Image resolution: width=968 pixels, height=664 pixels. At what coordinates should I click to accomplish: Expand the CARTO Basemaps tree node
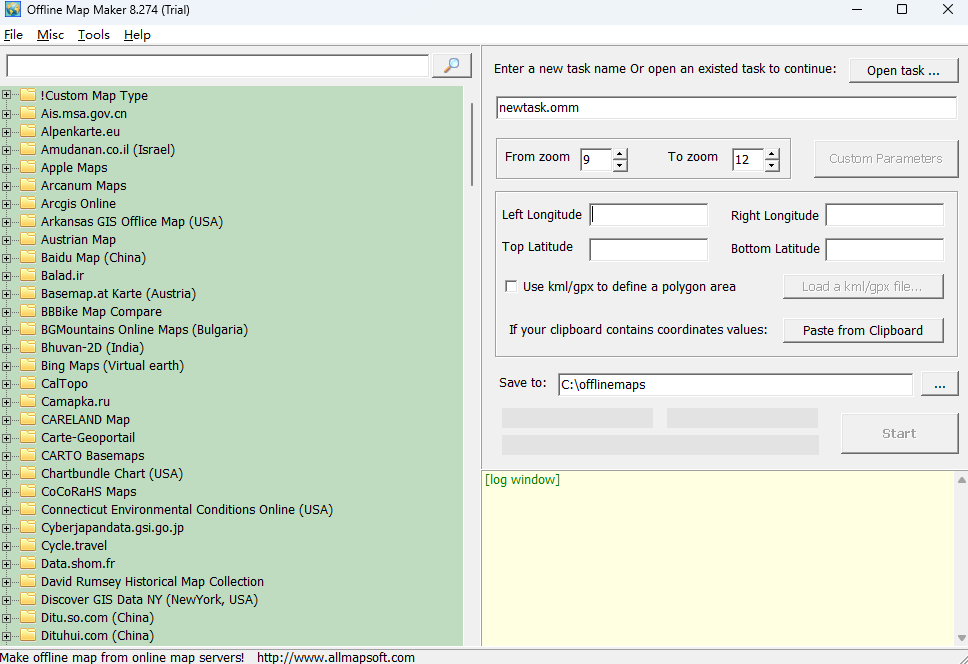(7, 456)
